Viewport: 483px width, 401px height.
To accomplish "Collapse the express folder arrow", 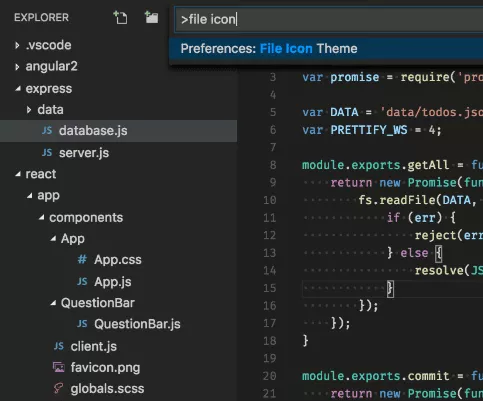I will tap(18, 88).
